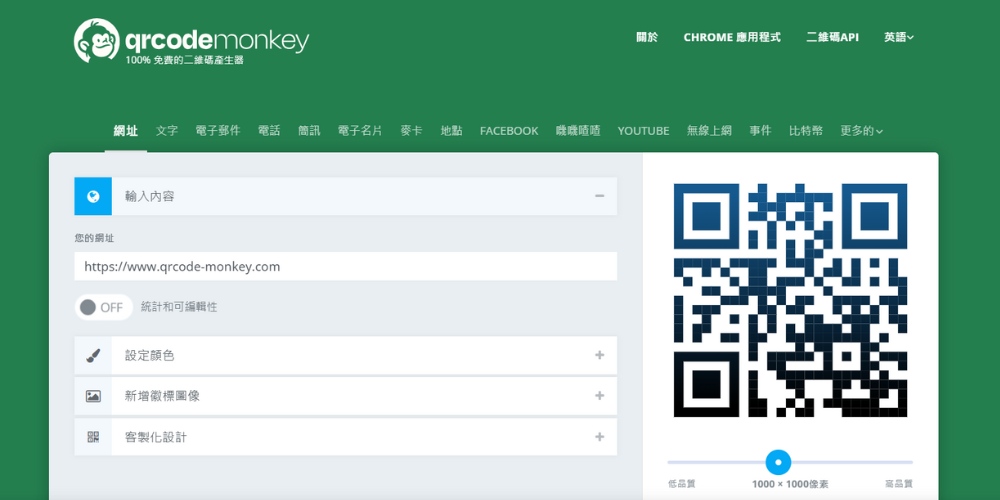Viewport: 1000px width, 500px height.
Task: Open the 二維碼API link
Action: [832, 38]
